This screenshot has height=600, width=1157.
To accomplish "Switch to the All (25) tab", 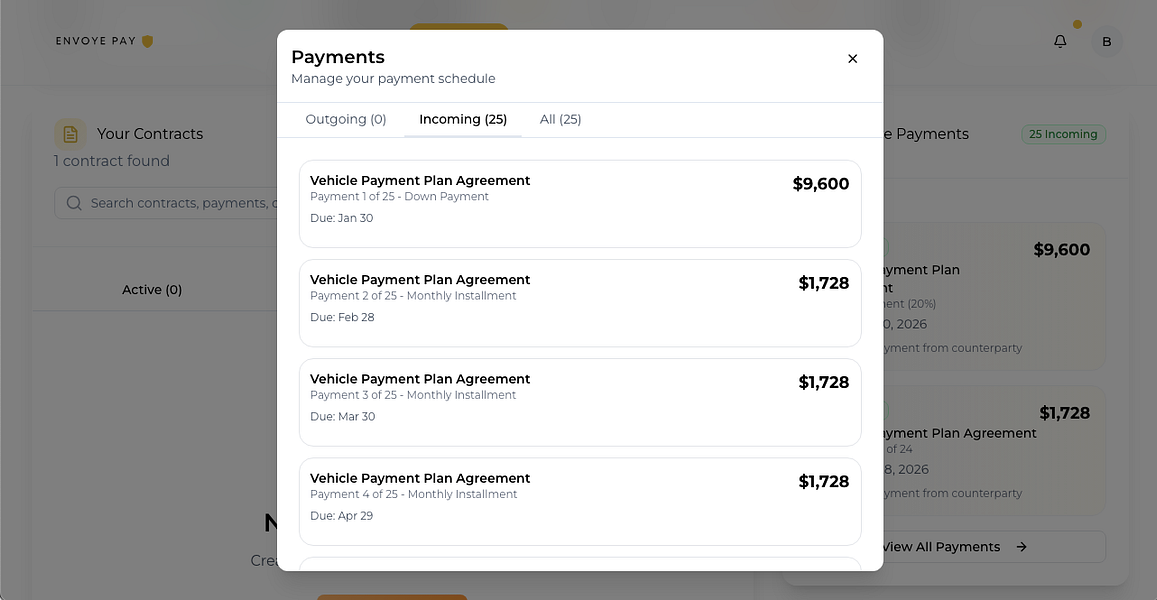I will click(560, 119).
